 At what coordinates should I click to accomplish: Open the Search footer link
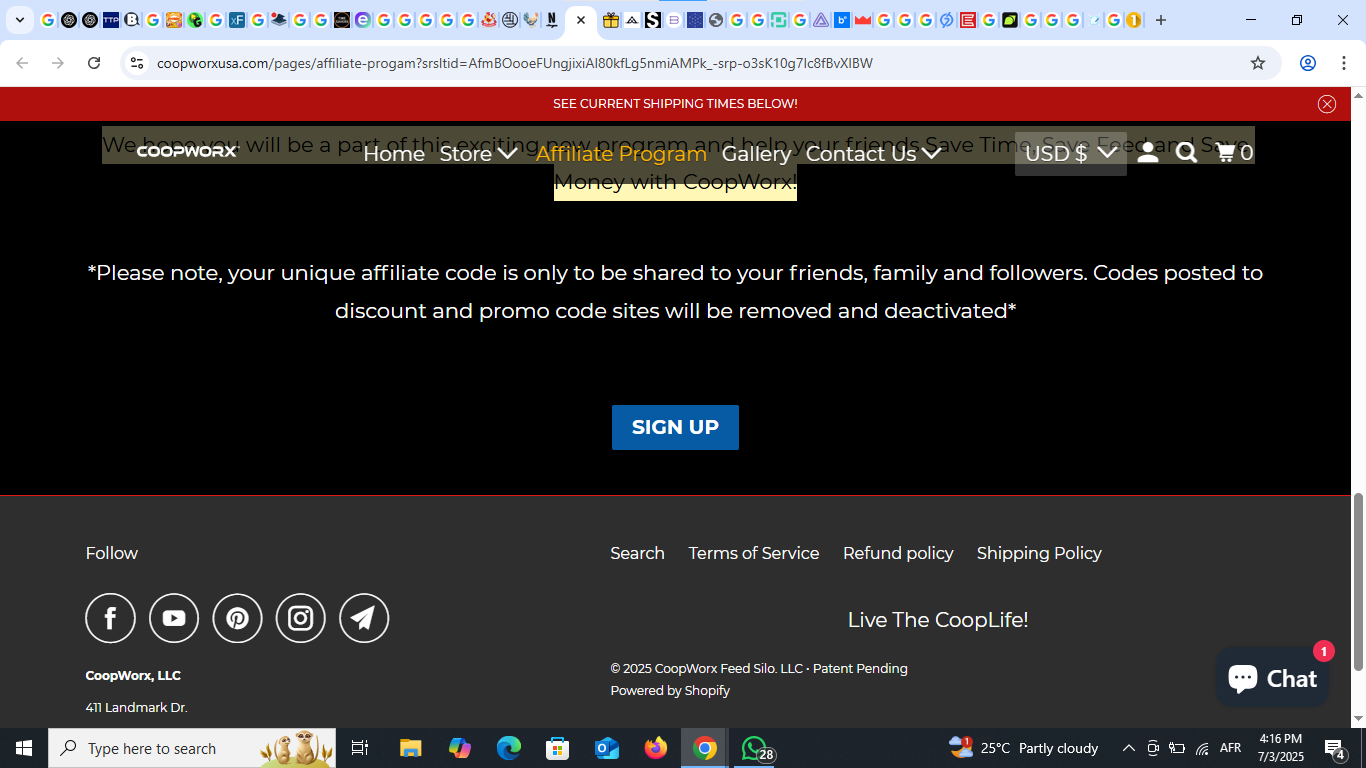[637, 553]
